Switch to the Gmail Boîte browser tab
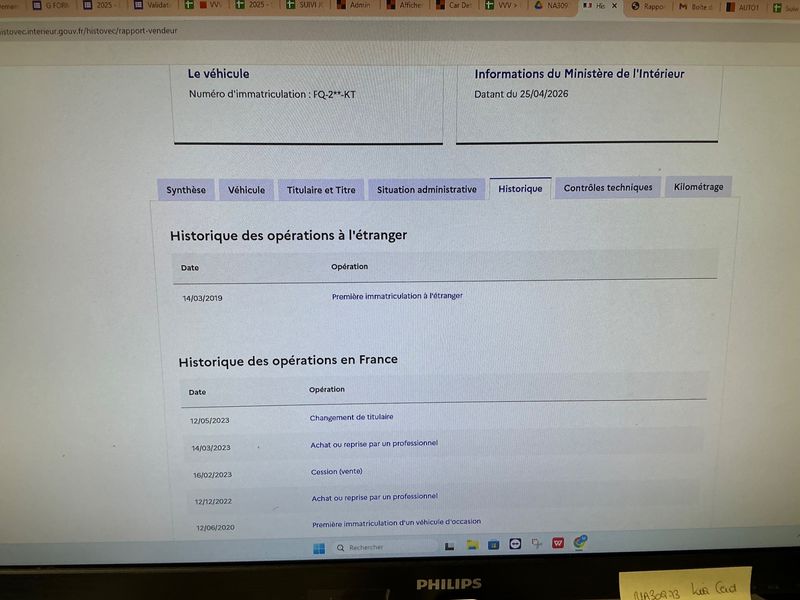This screenshot has width=800, height=600. point(695,7)
